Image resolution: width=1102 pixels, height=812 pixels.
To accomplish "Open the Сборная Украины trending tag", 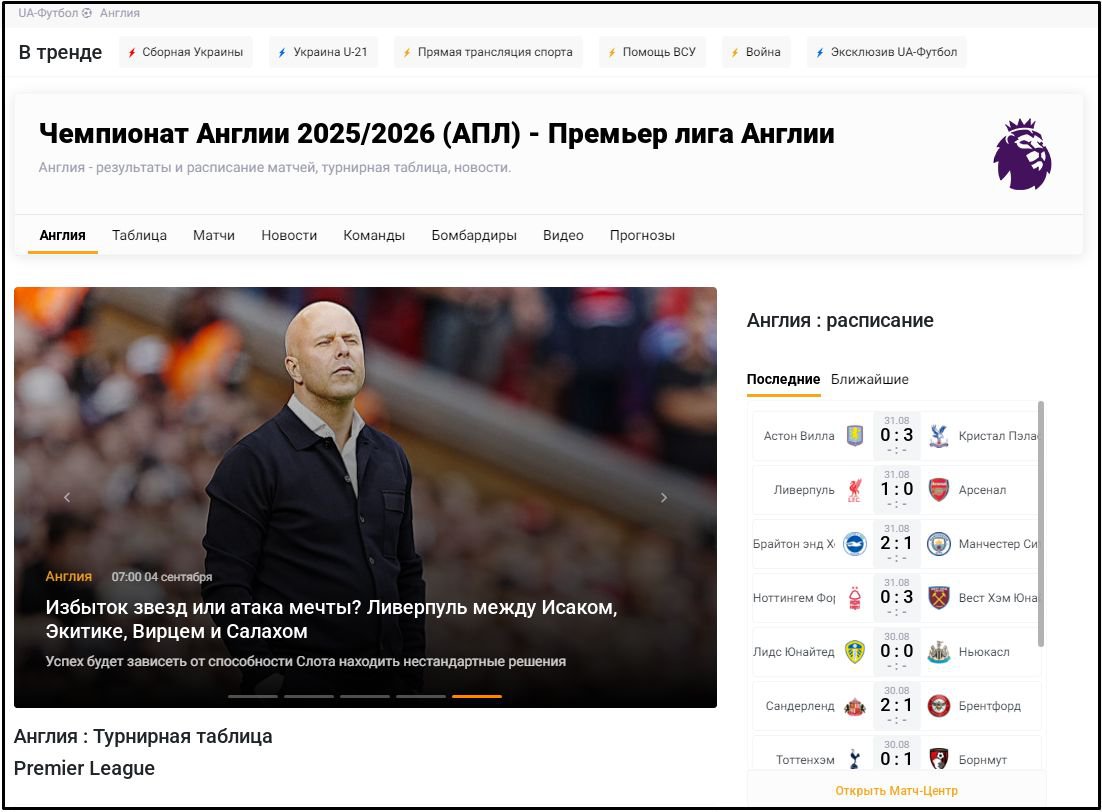I will coord(186,52).
